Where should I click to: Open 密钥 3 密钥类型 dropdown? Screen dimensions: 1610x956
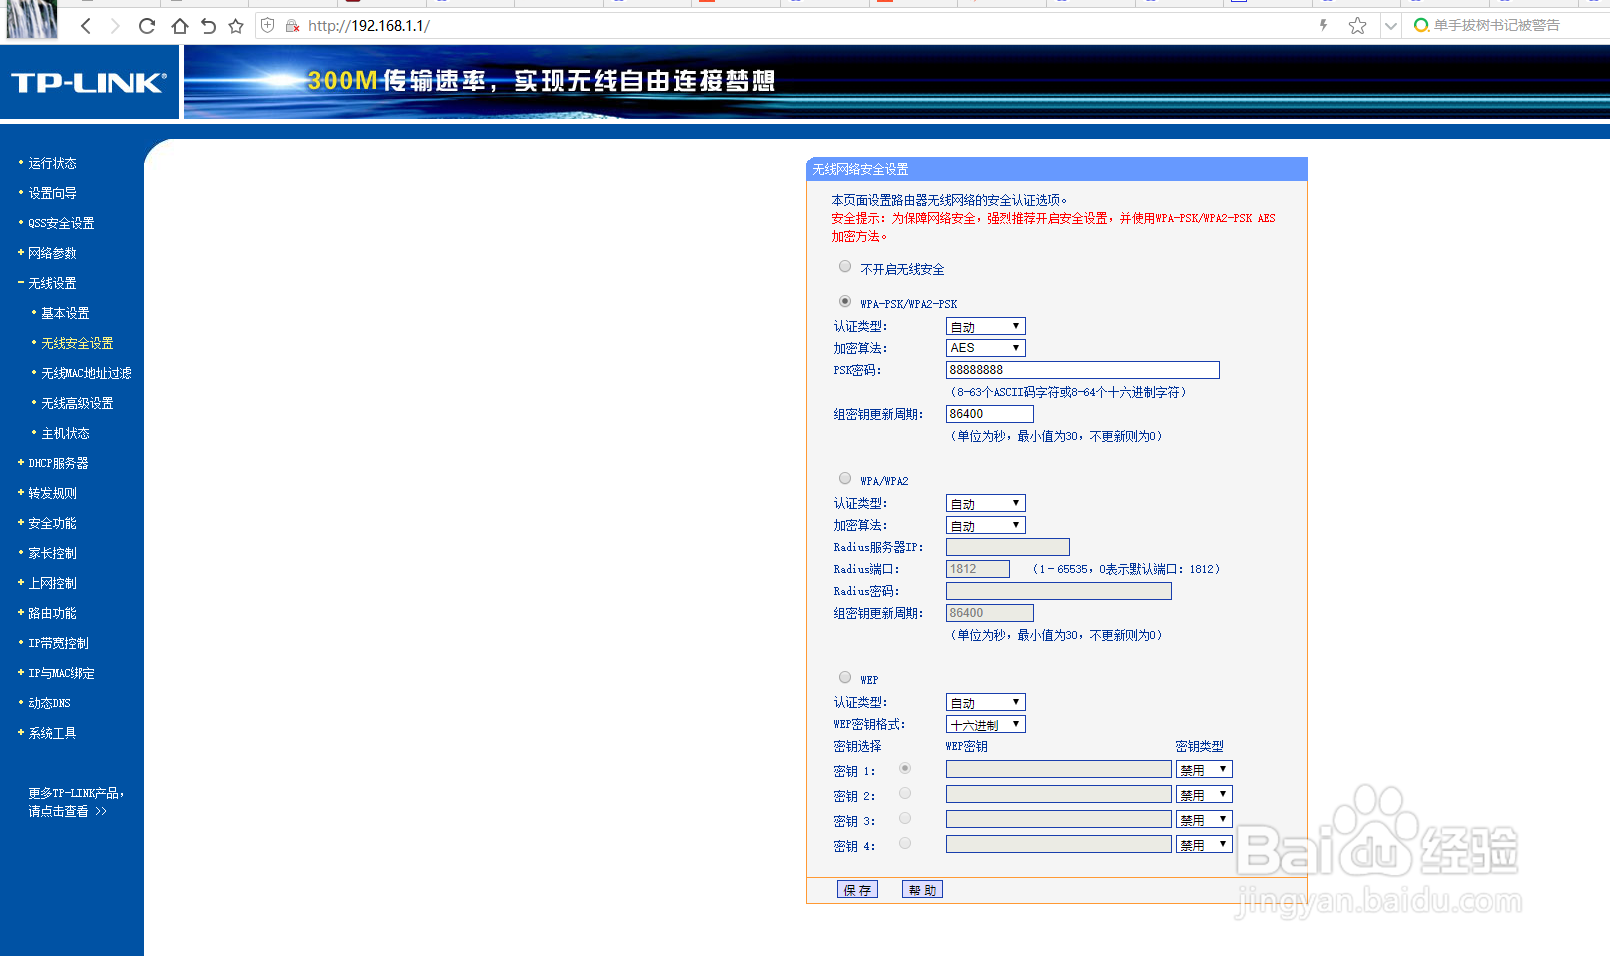pyautogui.click(x=1204, y=819)
